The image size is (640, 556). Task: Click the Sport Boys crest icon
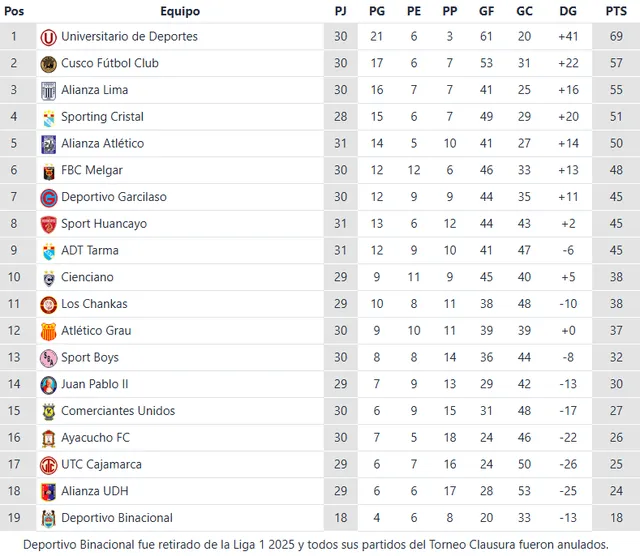[x=48, y=358]
